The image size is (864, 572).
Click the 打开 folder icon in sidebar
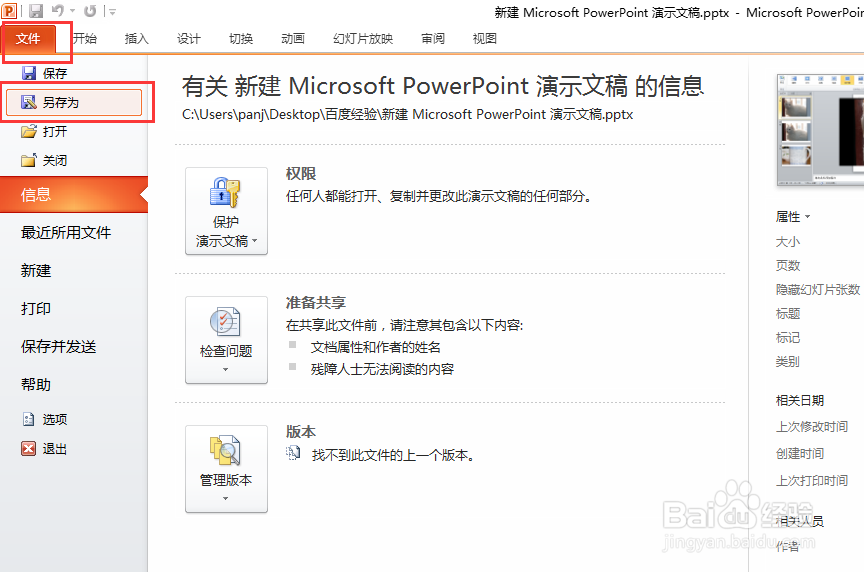[29, 131]
